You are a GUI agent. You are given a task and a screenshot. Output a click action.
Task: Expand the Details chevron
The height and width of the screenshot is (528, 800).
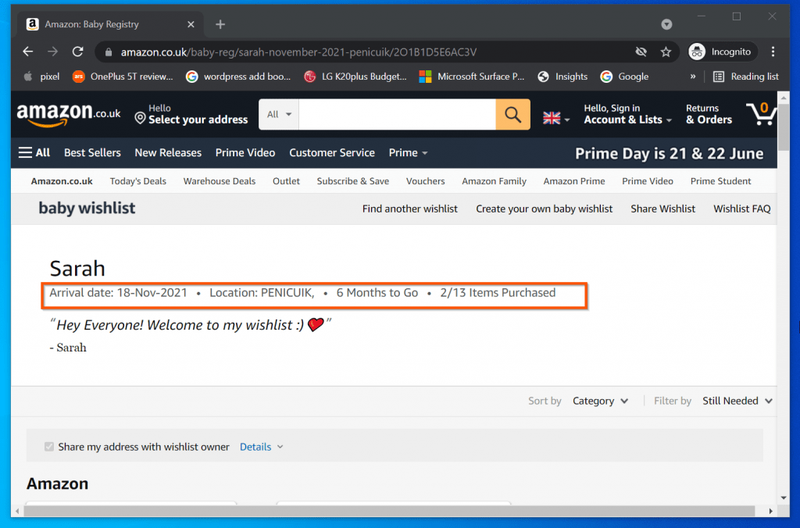(280, 447)
